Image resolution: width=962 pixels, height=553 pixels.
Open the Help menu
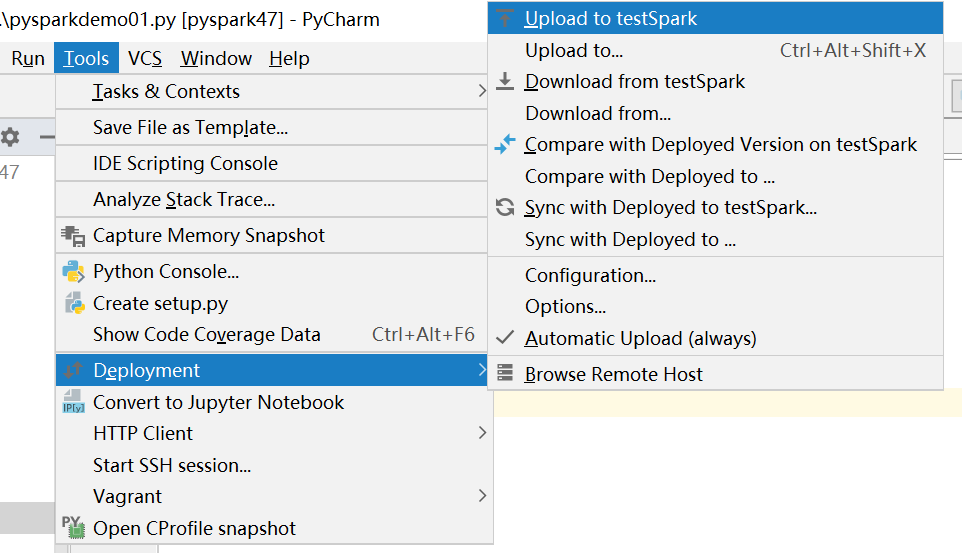click(x=289, y=58)
